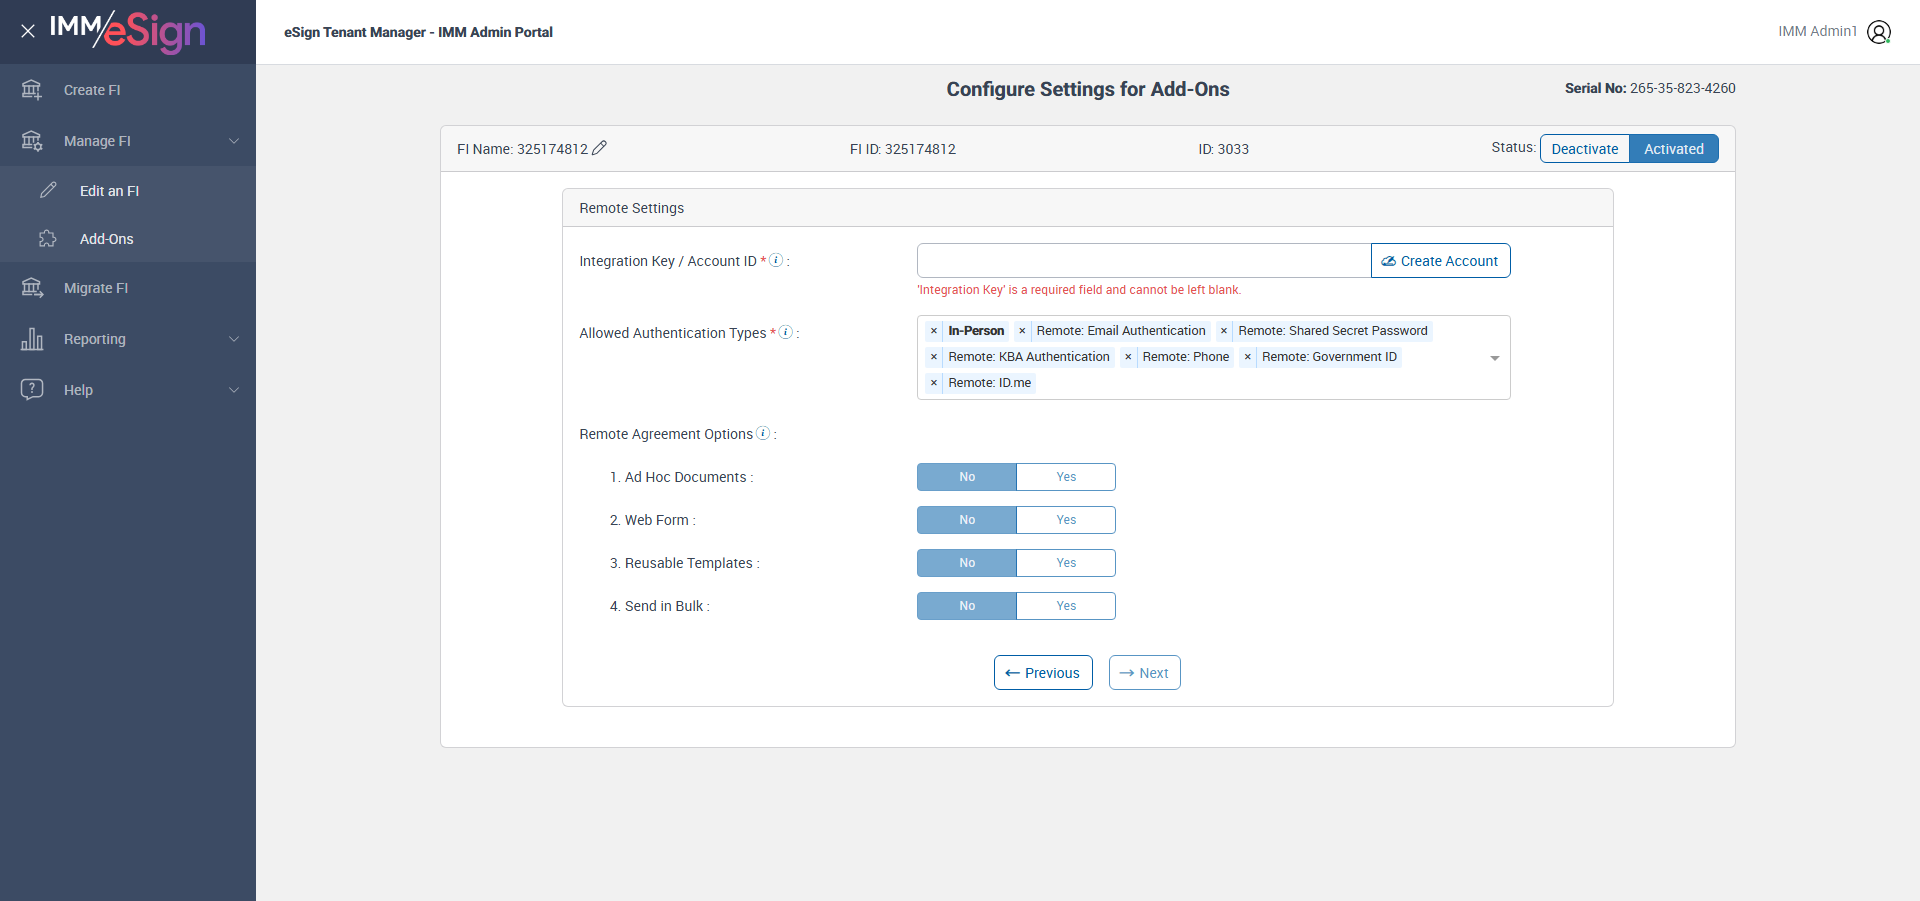The height and width of the screenshot is (901, 1920).
Task: Click the Configure Settings for Add-Ons heading
Action: [1088, 89]
